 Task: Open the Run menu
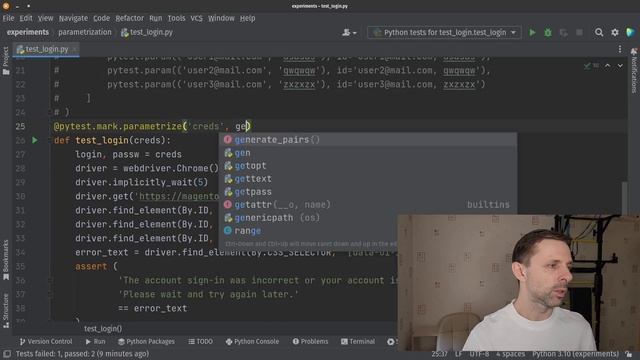tap(156, 18)
